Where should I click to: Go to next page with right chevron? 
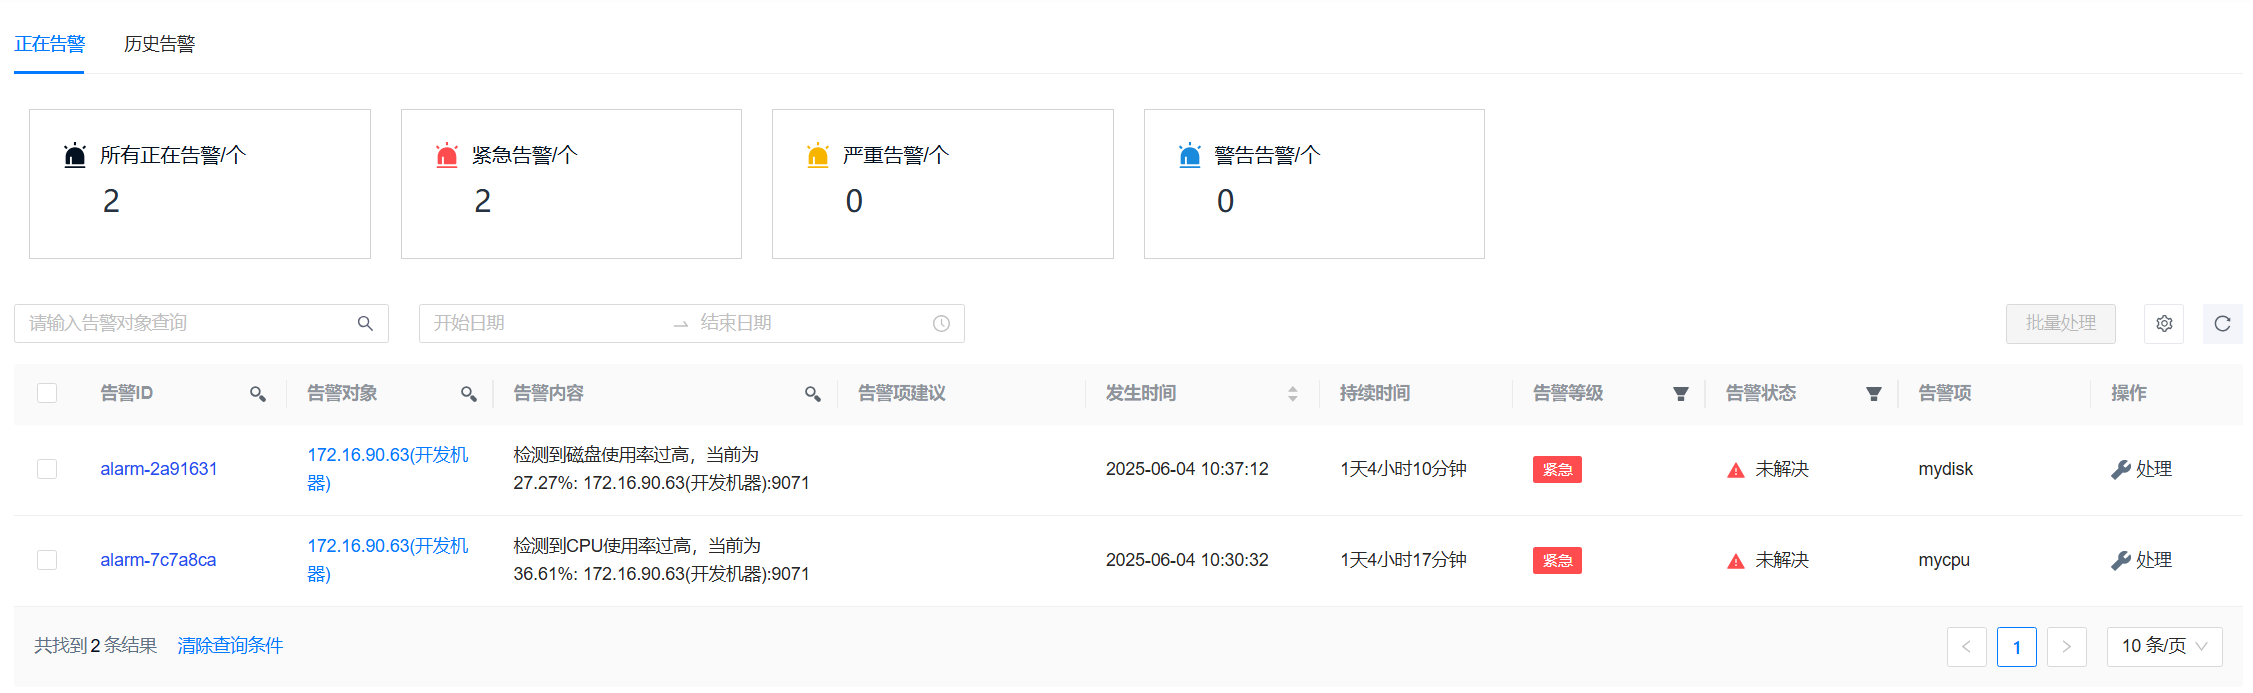(x=2066, y=646)
